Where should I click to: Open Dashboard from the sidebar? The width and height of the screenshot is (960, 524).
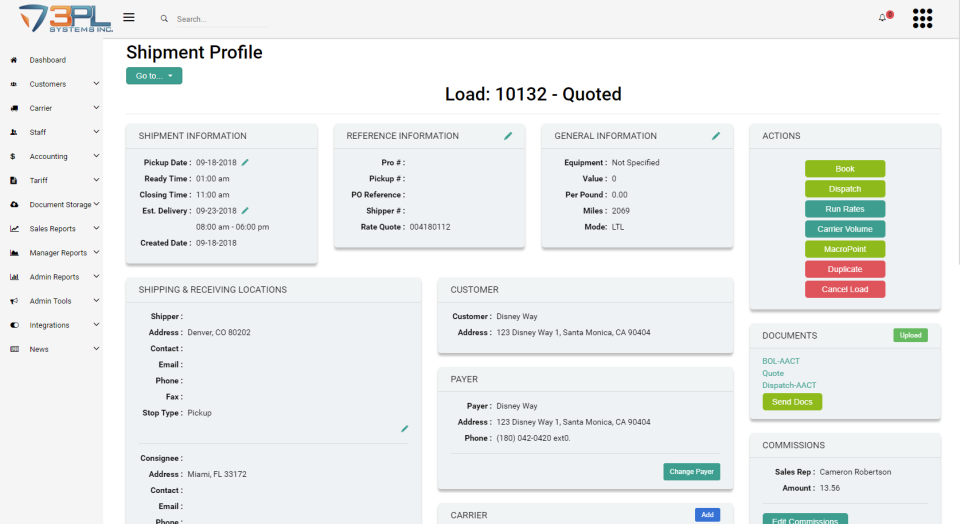(48, 60)
